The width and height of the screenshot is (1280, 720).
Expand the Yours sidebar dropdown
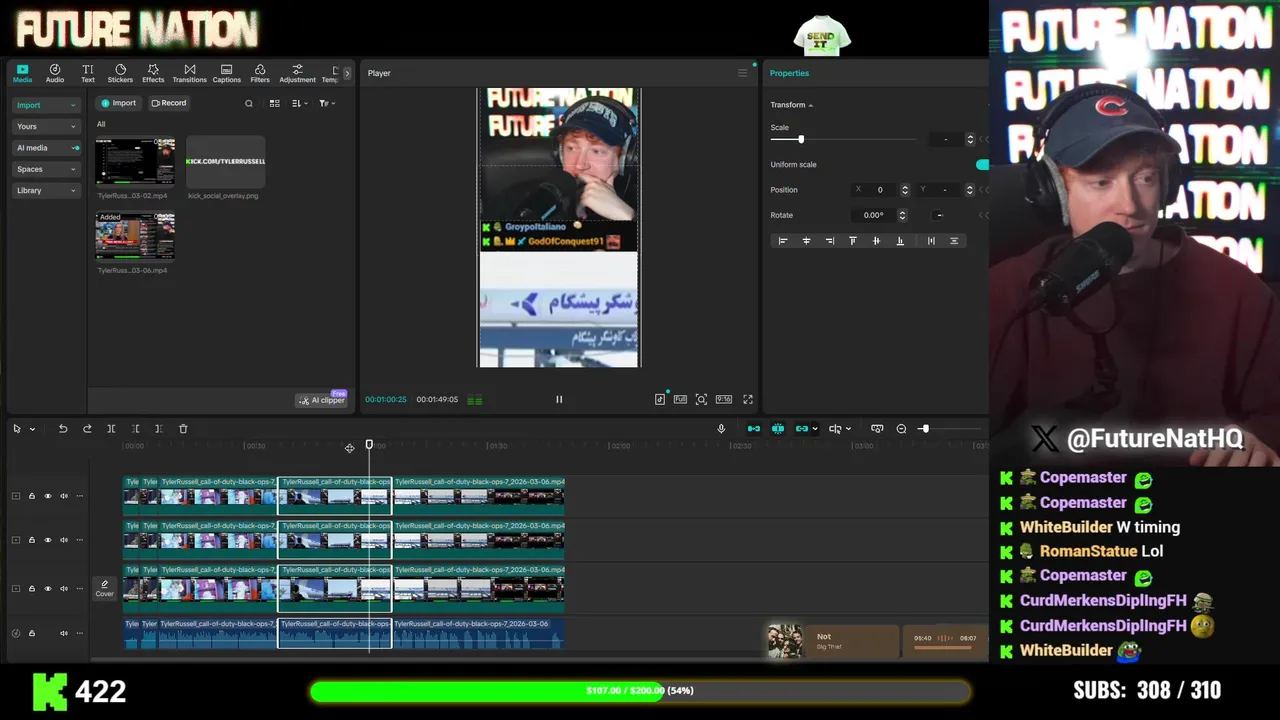click(x=73, y=127)
